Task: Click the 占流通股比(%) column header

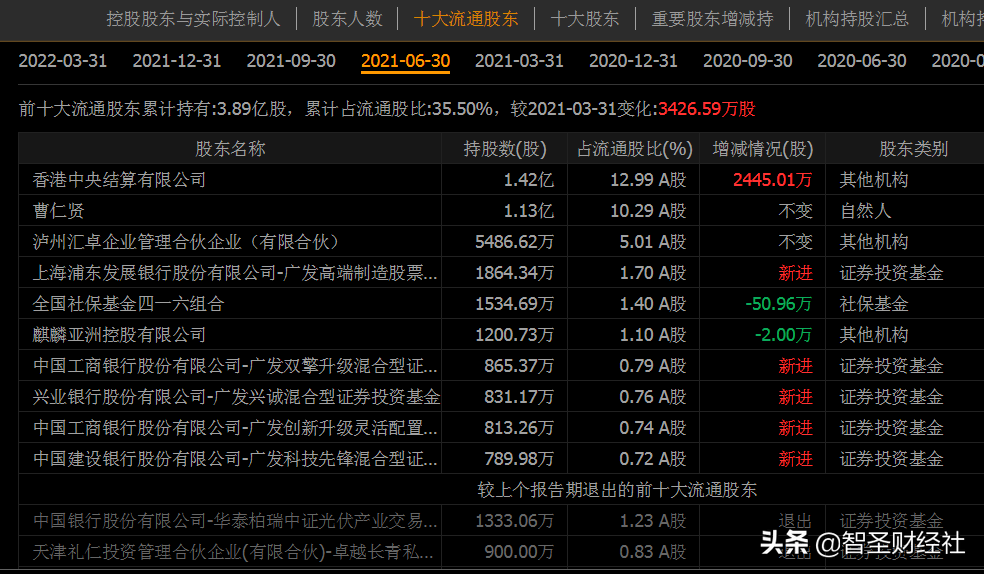Action: coord(634,149)
